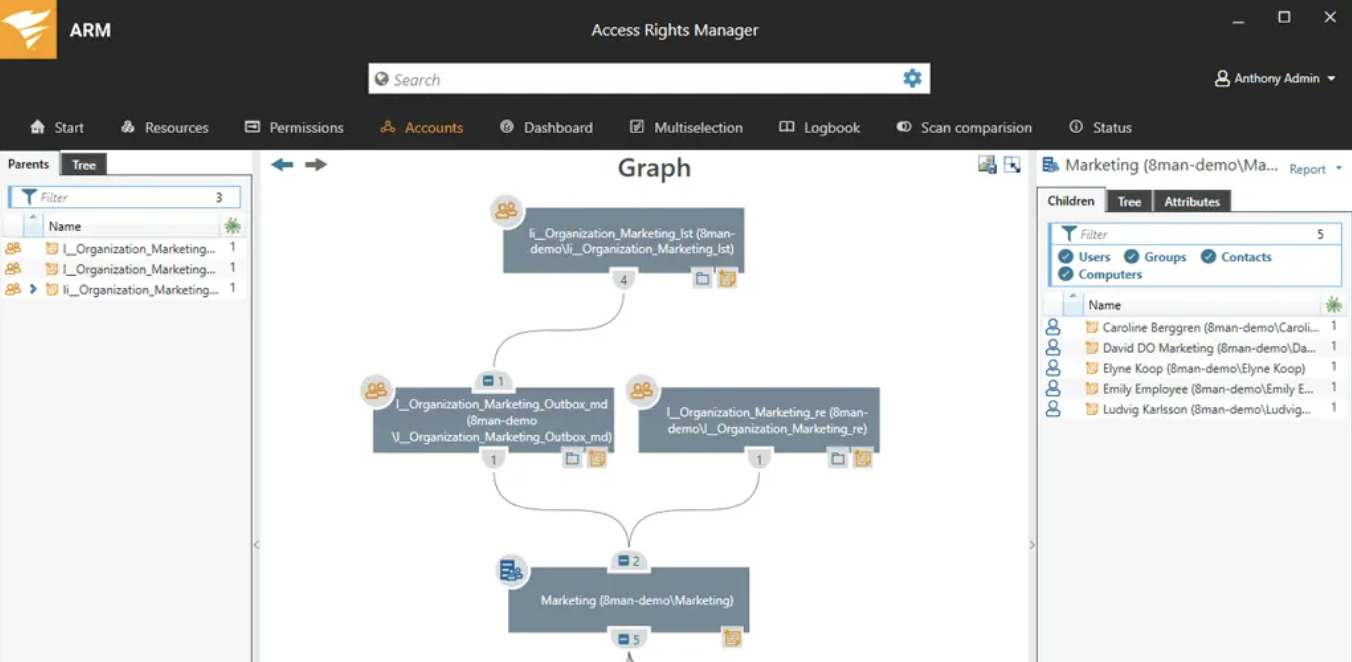Open the Anthony Admin user dropdown
Image resolution: width=1352 pixels, height=662 pixels.
(x=1275, y=78)
